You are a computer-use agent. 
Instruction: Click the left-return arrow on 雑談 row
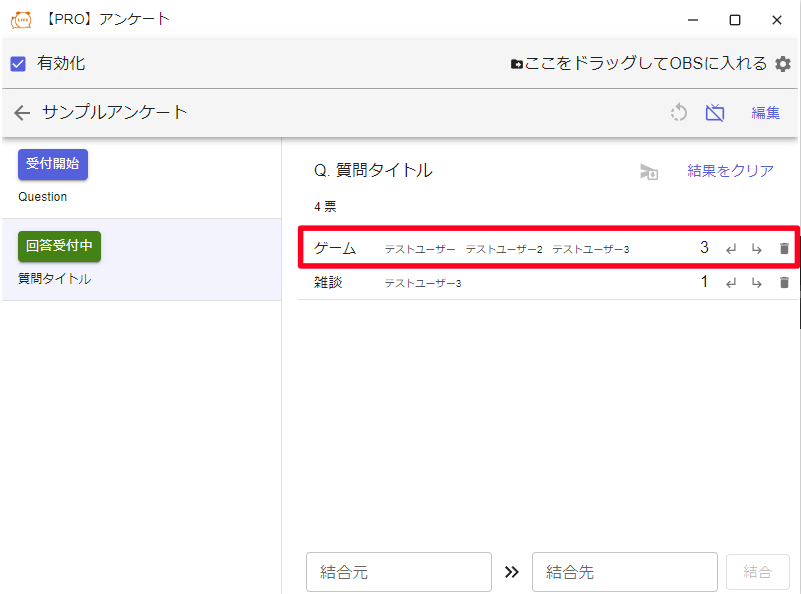(x=731, y=283)
